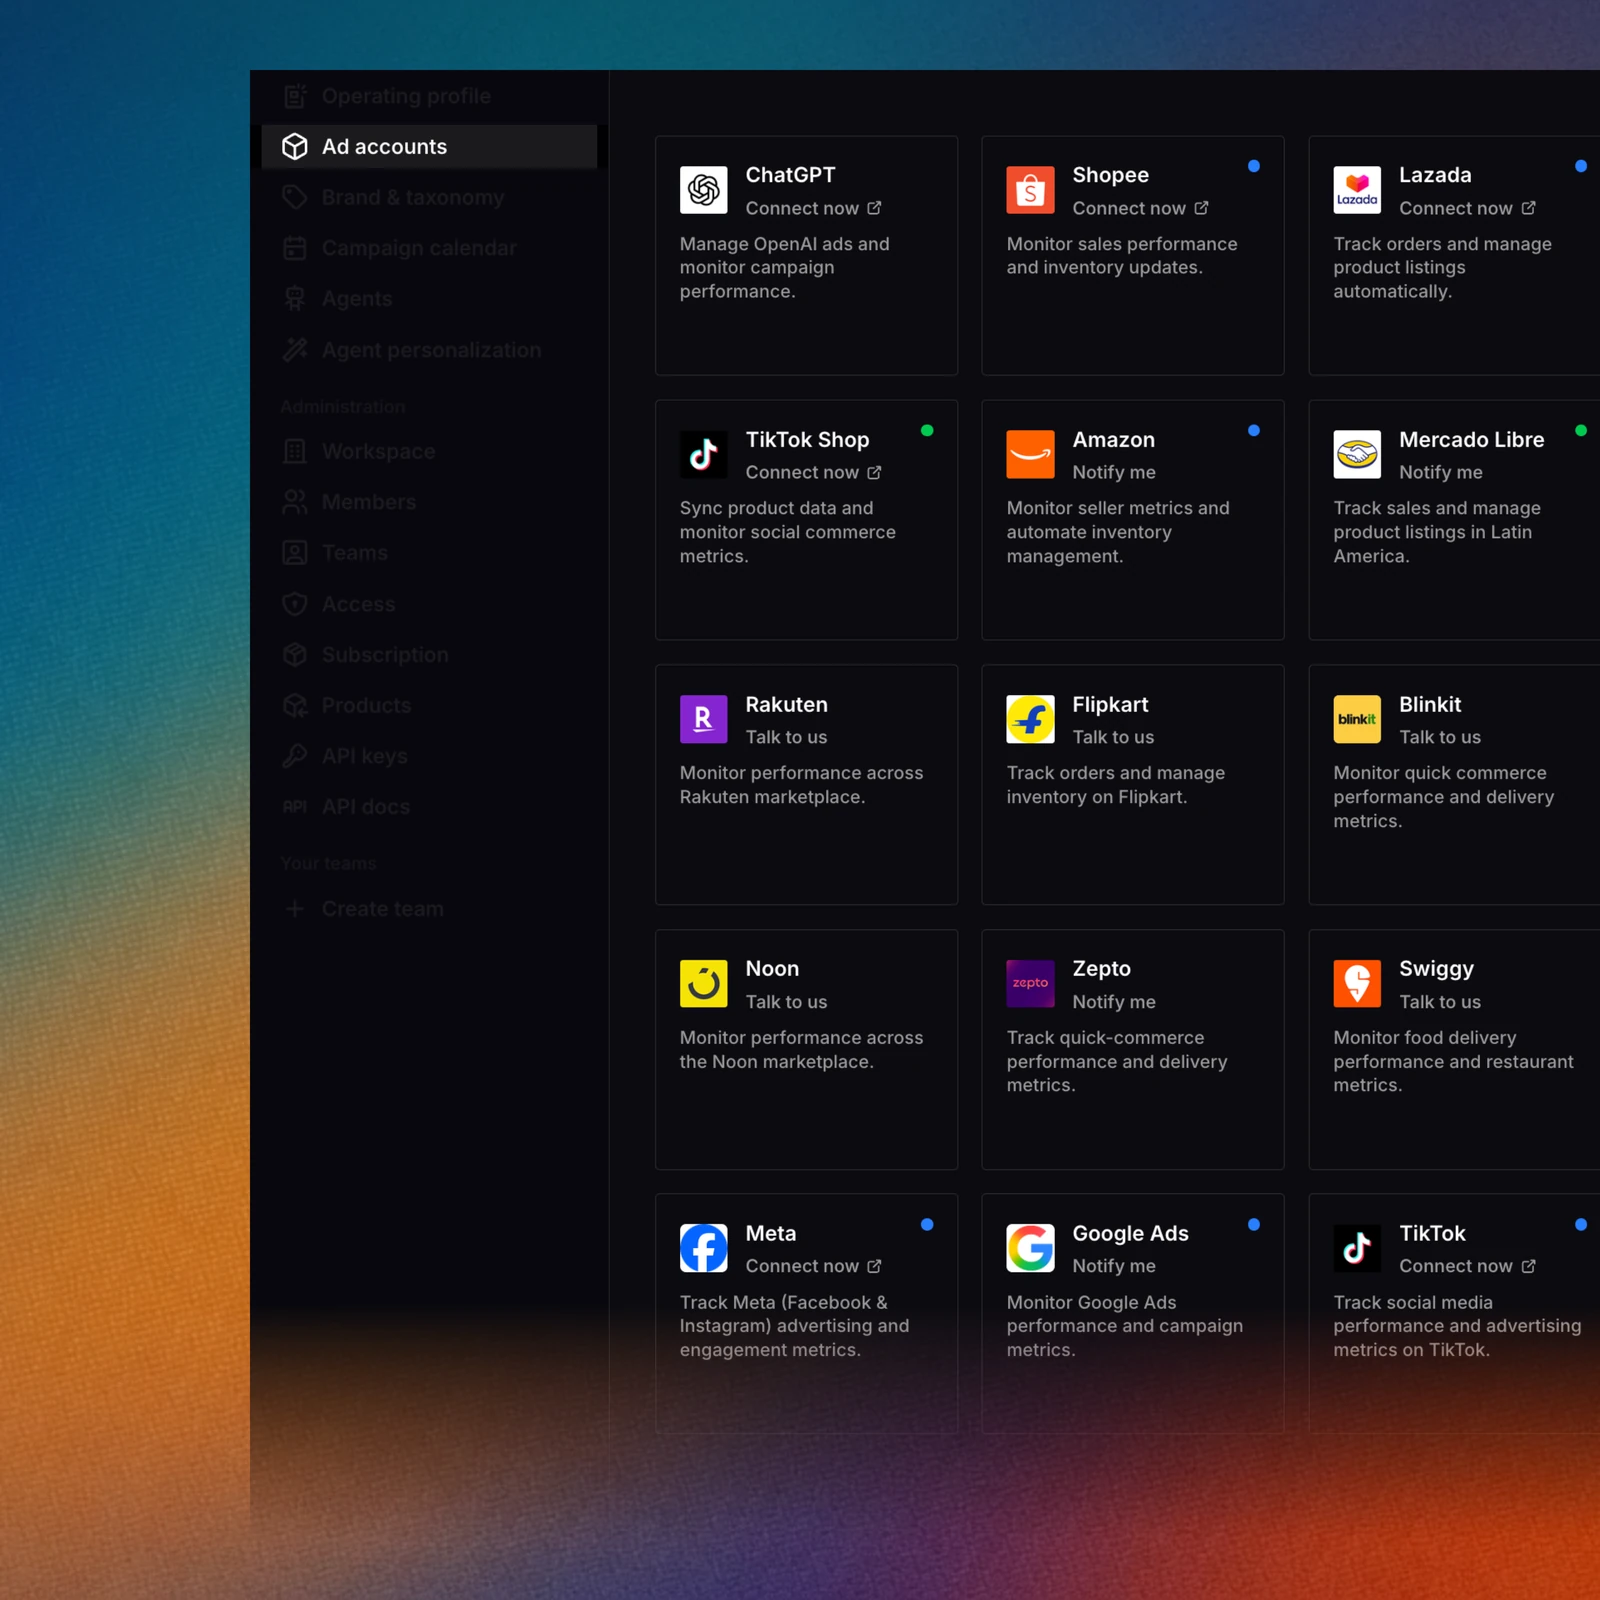The image size is (1600, 1600).
Task: Select Agents in the sidebar
Action: (429, 299)
